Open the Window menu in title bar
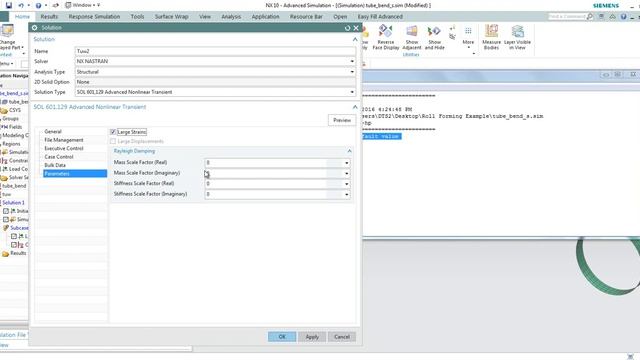 coord(82,5)
